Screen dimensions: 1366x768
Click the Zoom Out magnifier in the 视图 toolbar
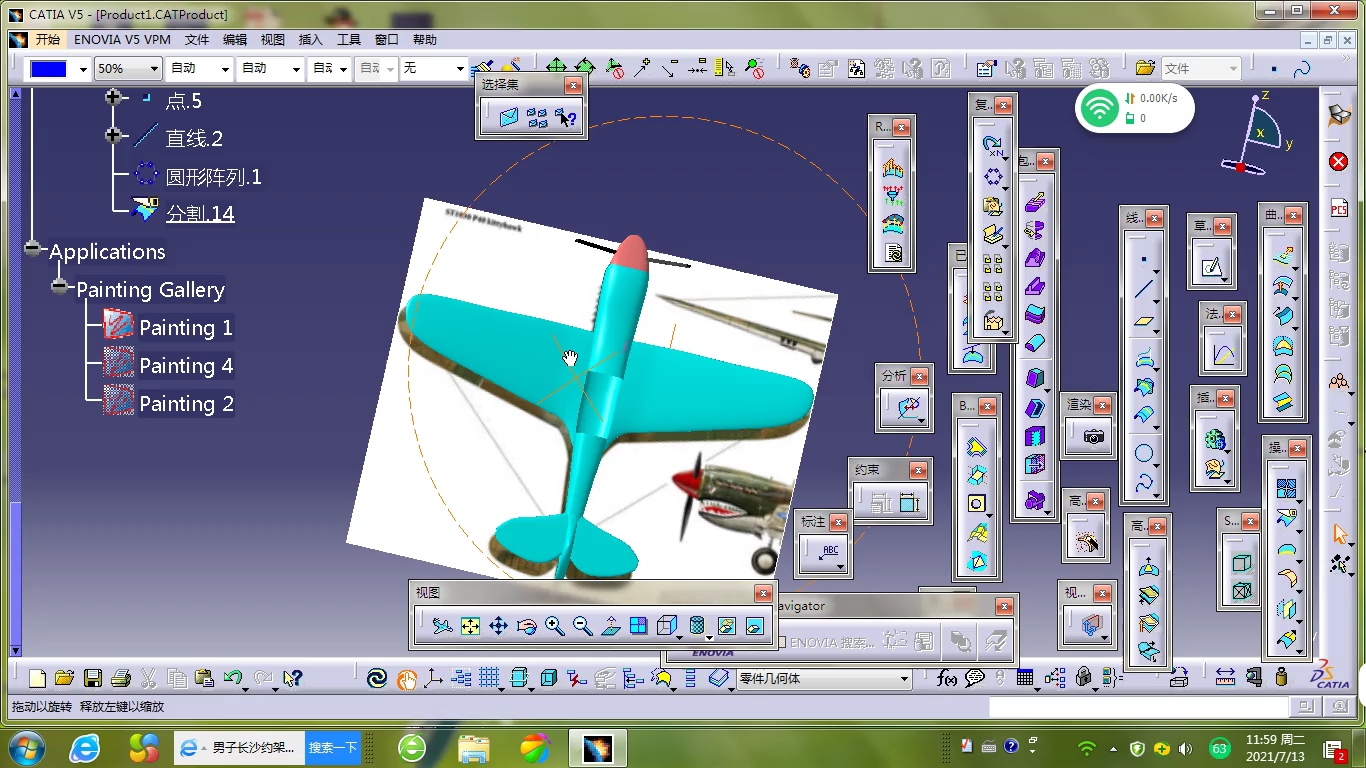tap(582, 627)
